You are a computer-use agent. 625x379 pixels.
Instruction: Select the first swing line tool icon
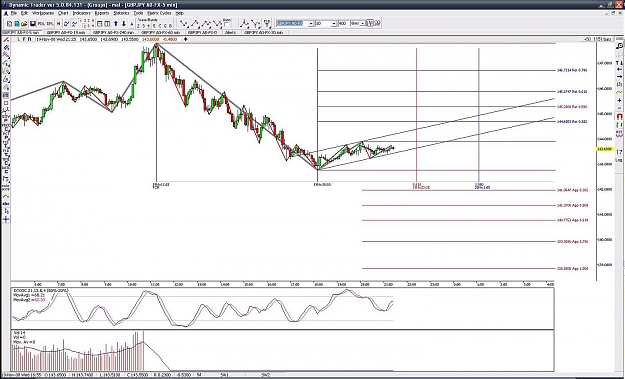tap(184, 24)
